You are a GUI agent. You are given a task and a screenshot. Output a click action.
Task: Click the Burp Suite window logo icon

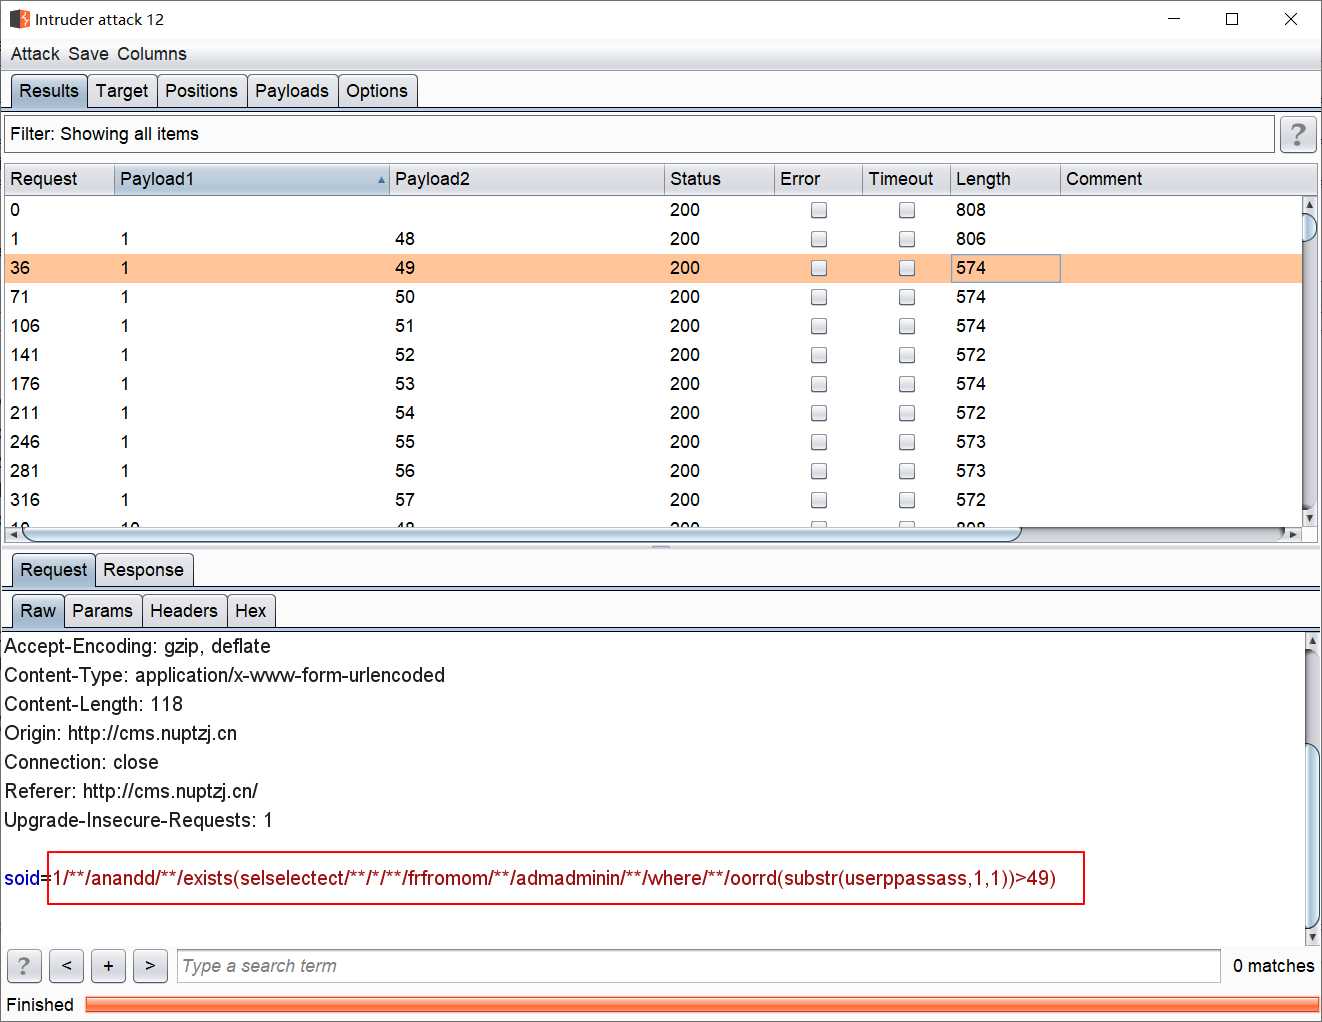coord(19,19)
